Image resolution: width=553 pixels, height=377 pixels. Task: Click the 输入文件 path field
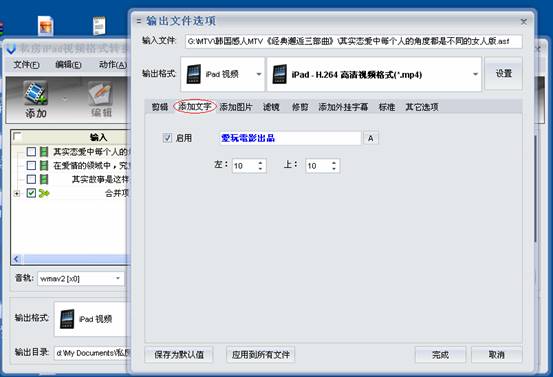coord(353,41)
